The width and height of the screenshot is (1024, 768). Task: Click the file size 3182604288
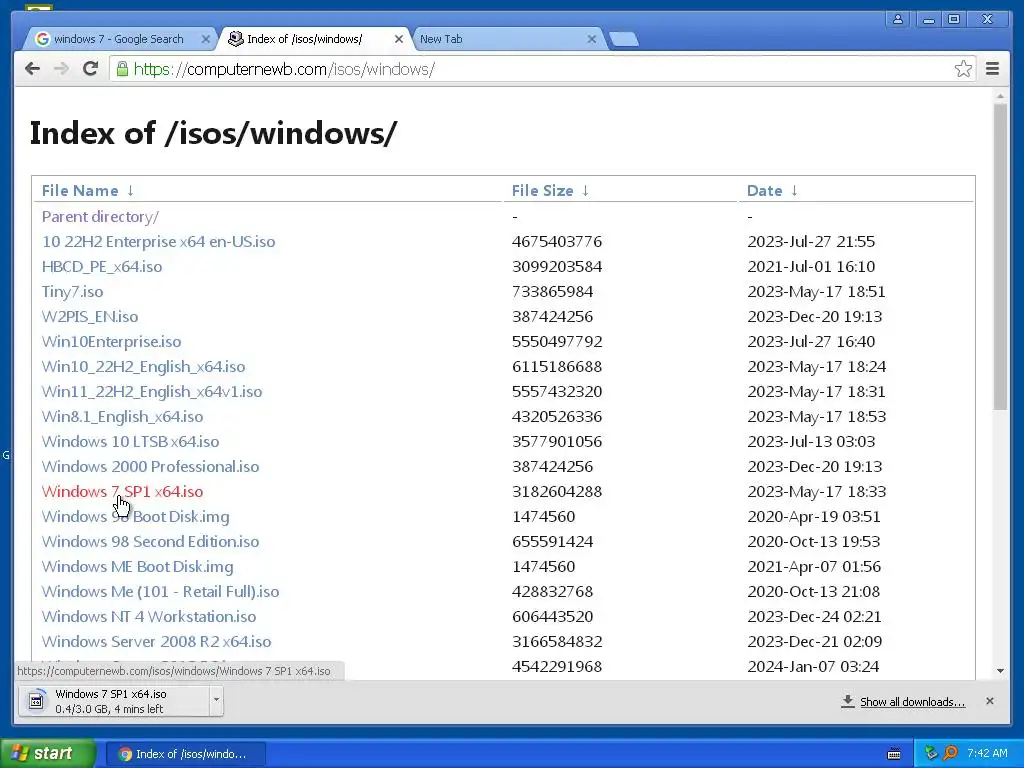coord(556,492)
